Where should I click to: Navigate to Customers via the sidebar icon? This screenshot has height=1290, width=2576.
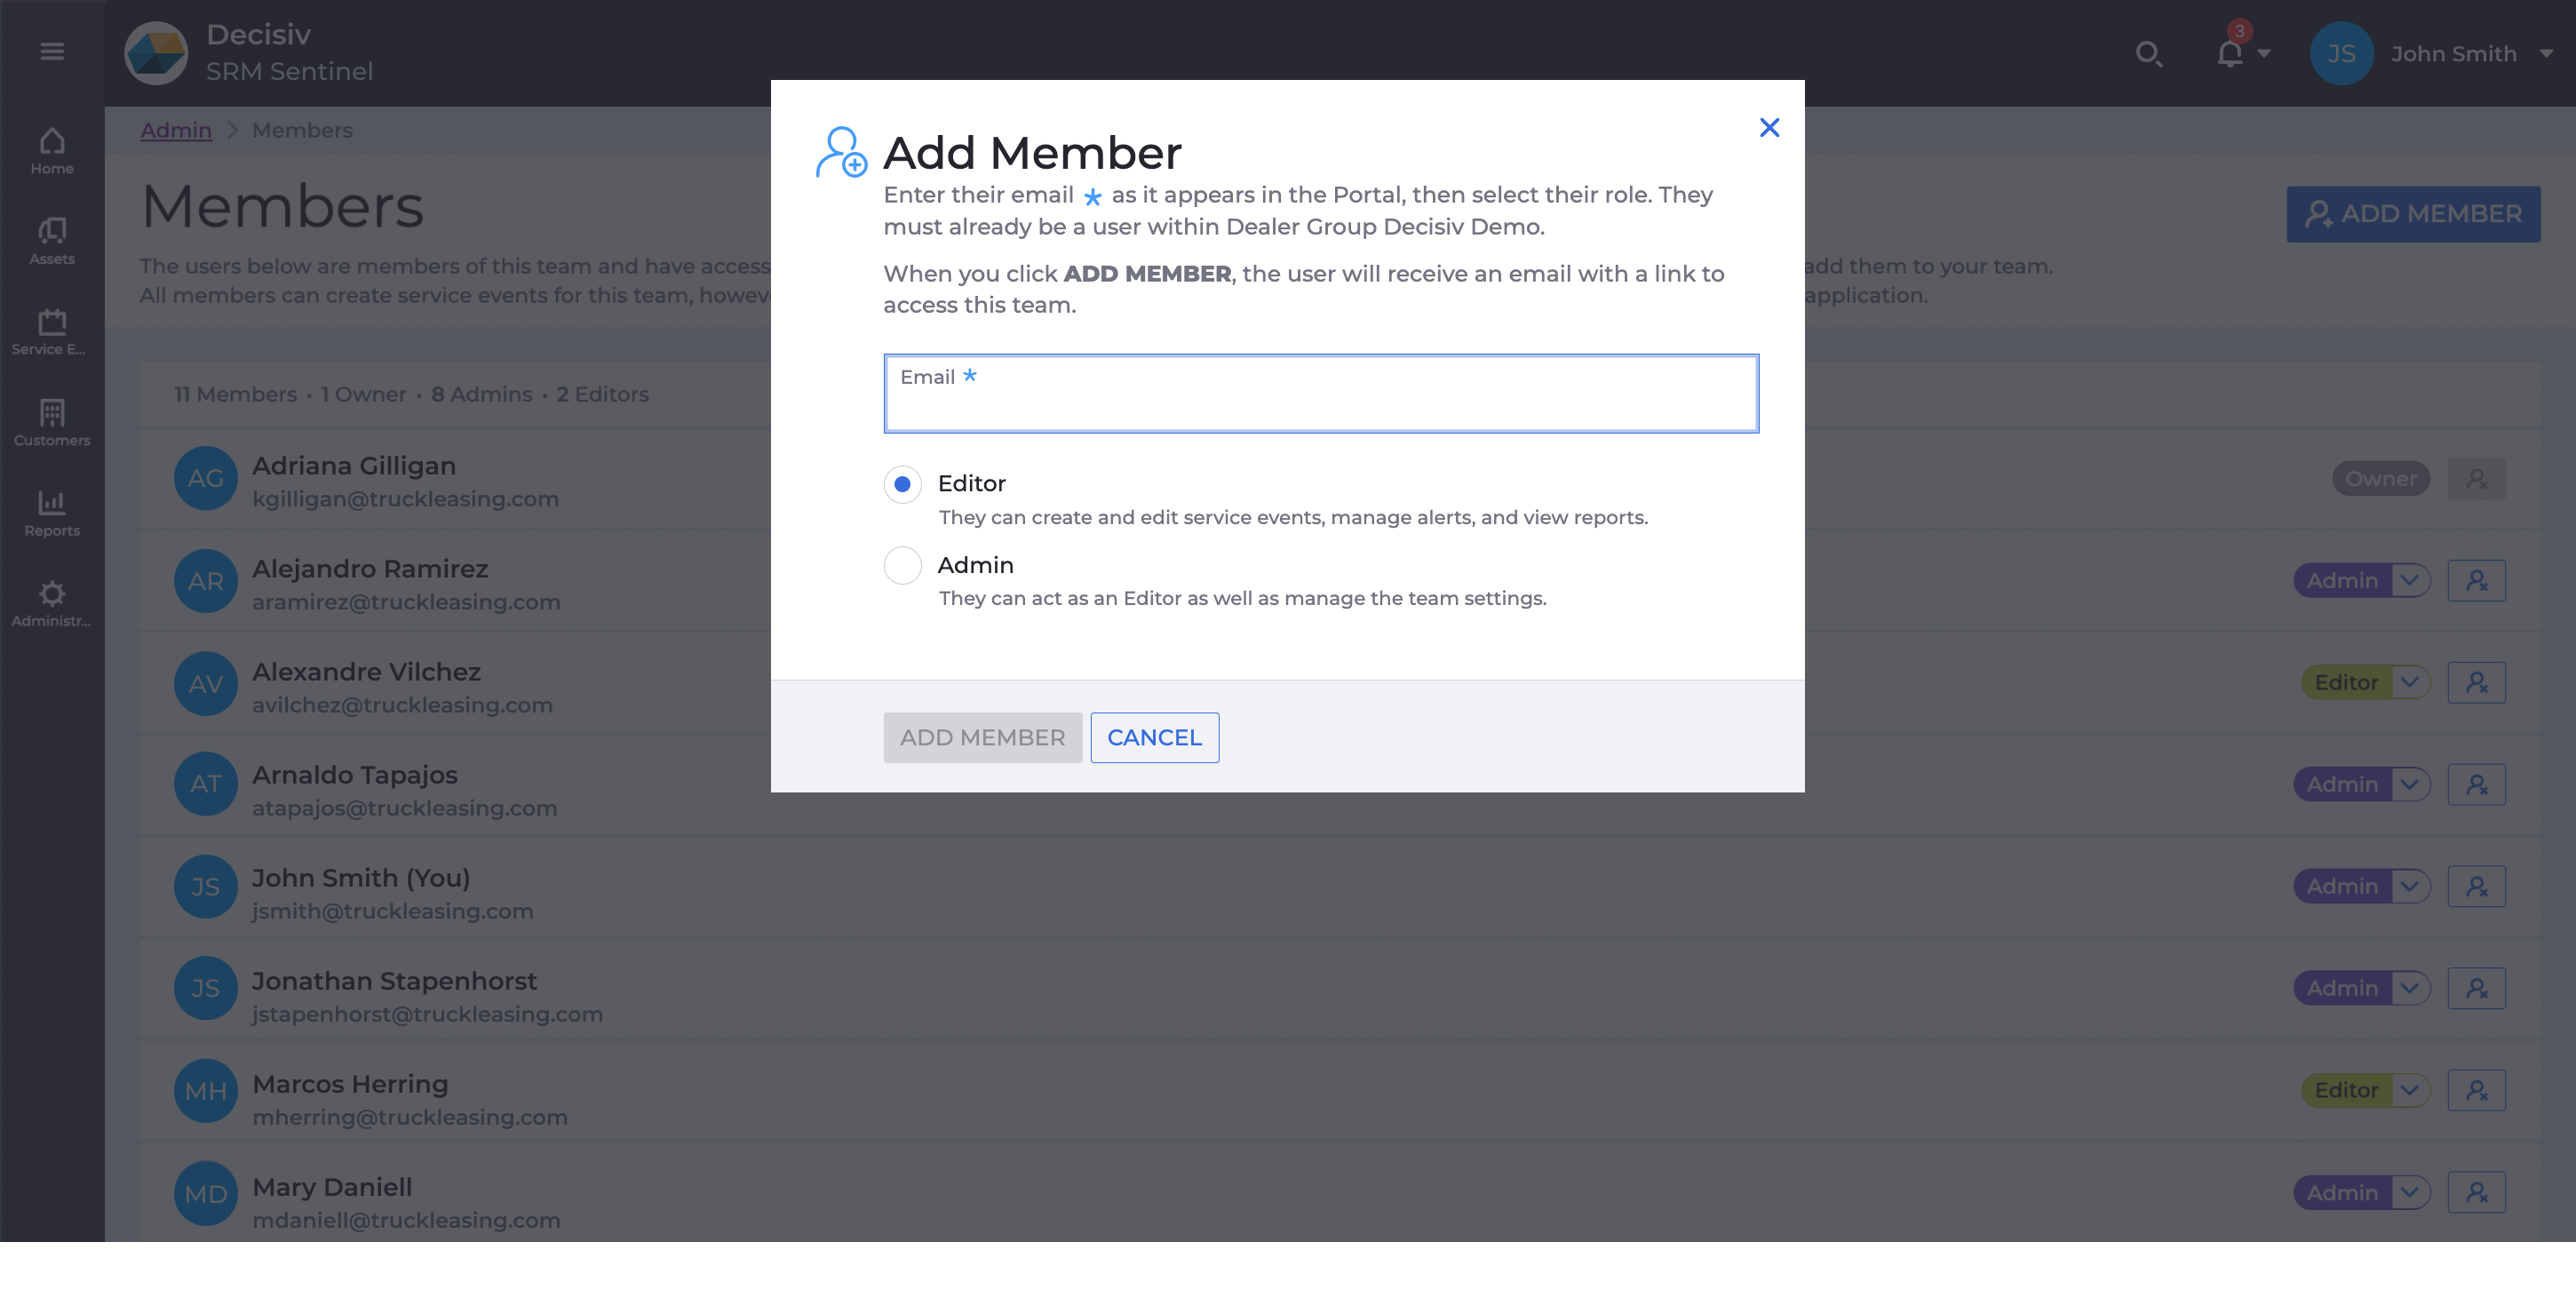click(x=51, y=420)
